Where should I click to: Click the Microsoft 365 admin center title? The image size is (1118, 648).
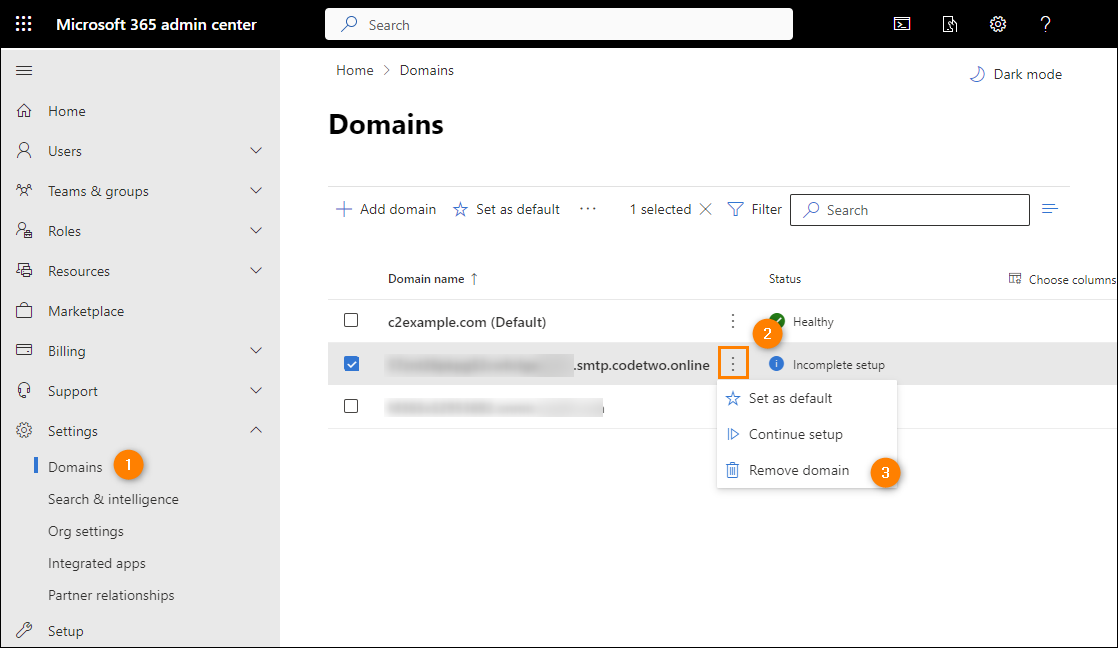click(156, 24)
